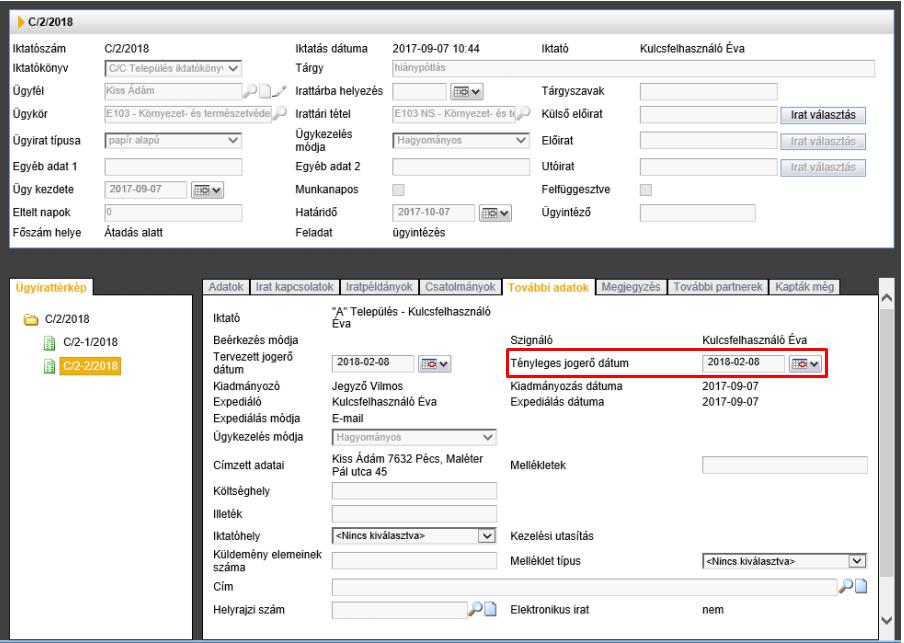
Task: Open the Megjegyzés tab
Action: coord(631,287)
